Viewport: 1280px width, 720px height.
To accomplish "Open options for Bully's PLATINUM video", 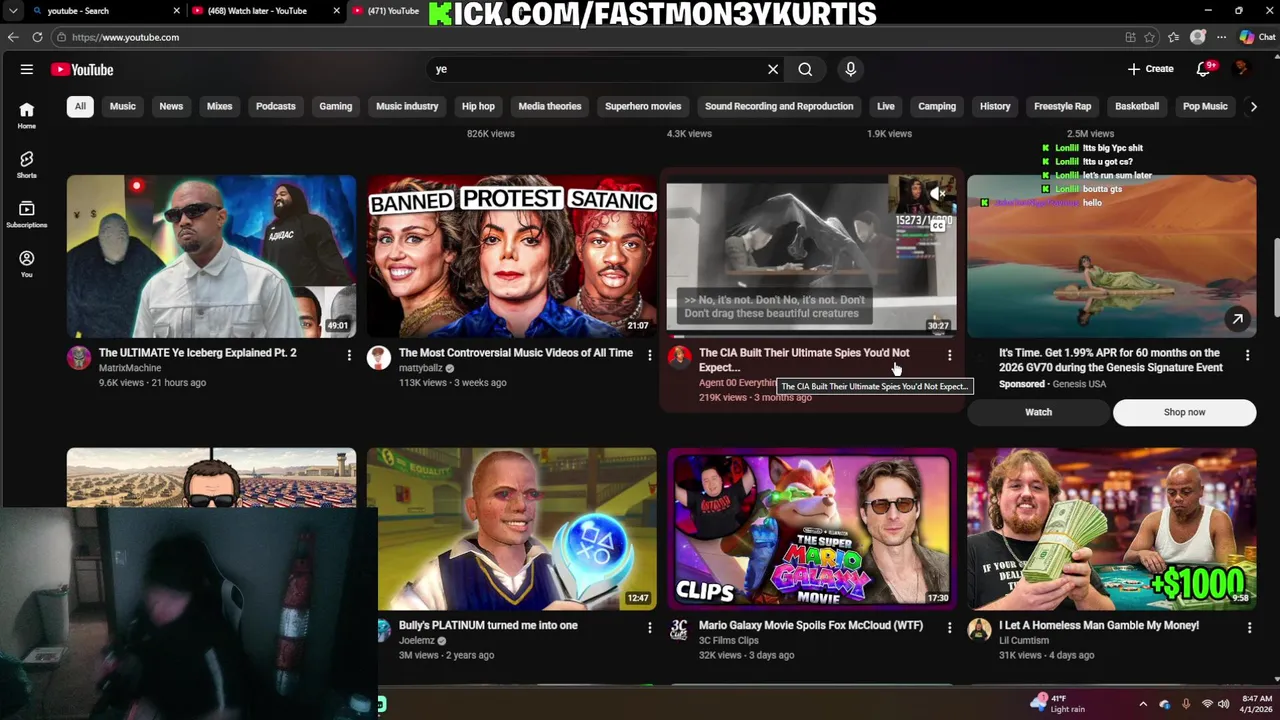I will point(649,627).
